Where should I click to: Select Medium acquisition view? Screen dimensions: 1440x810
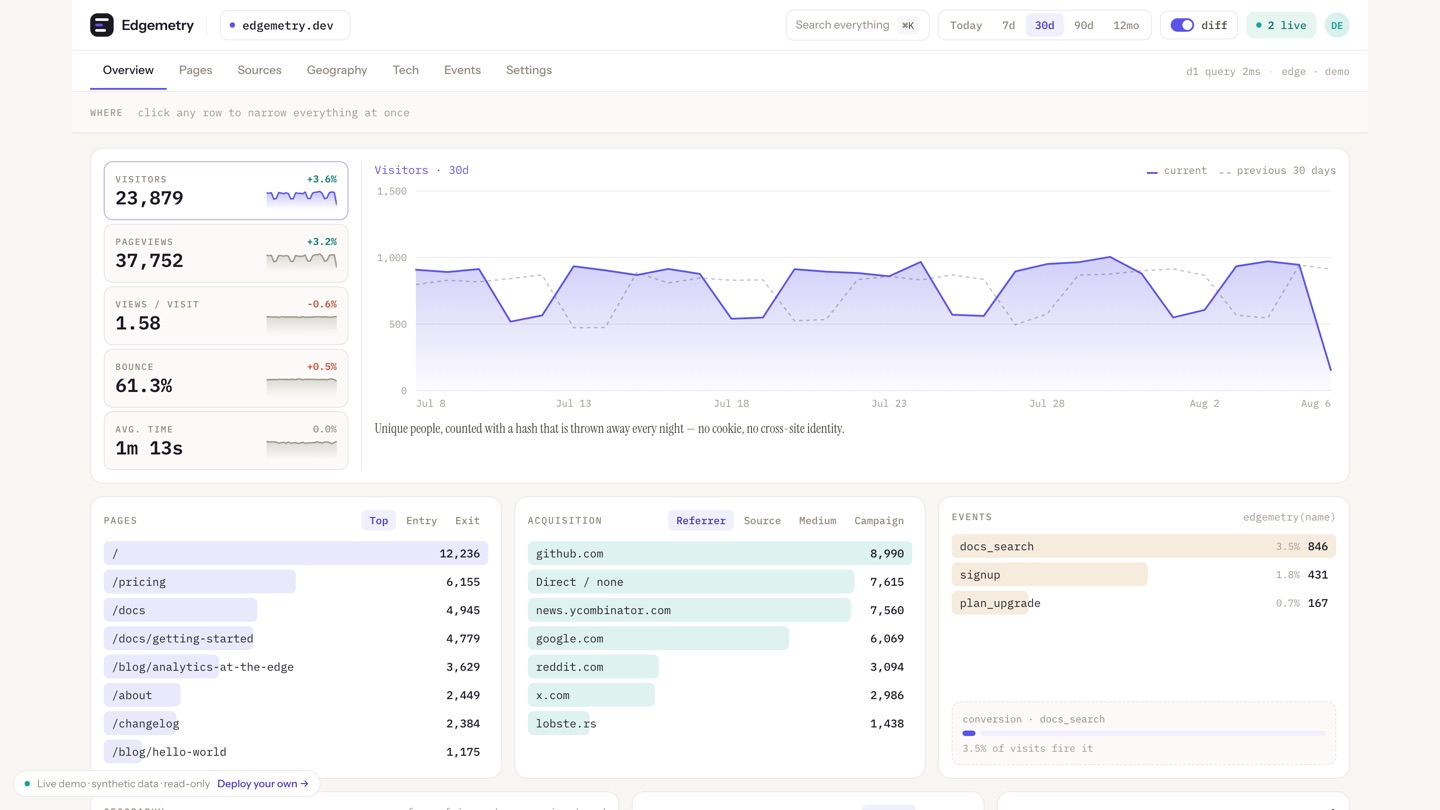(817, 520)
